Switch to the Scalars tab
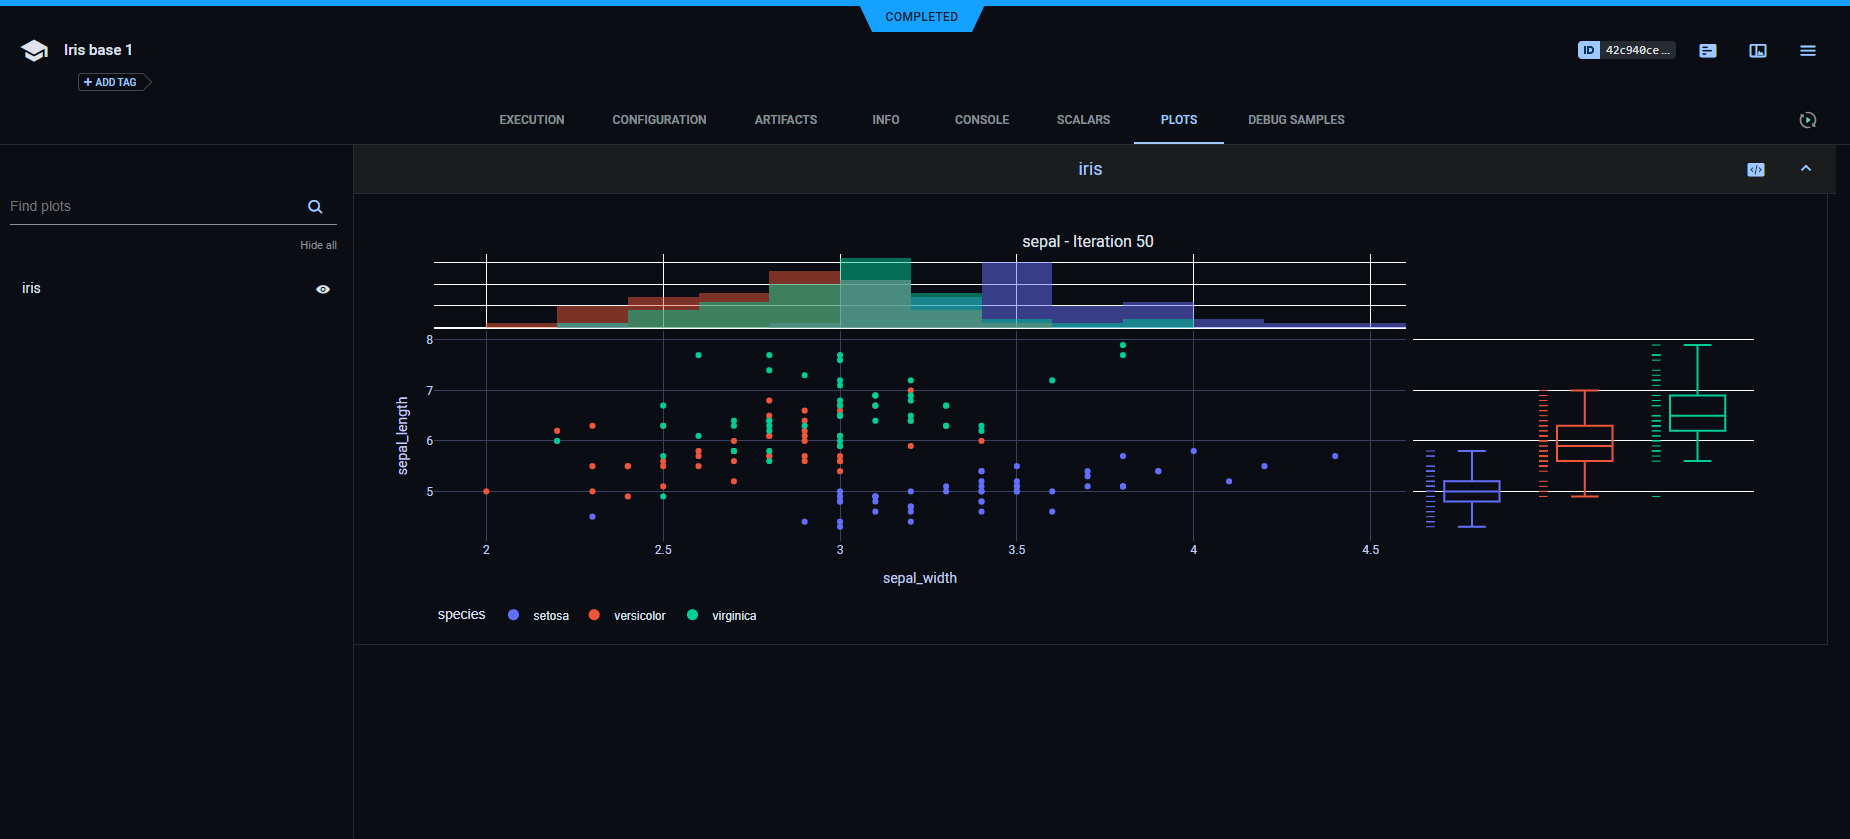 tap(1083, 120)
